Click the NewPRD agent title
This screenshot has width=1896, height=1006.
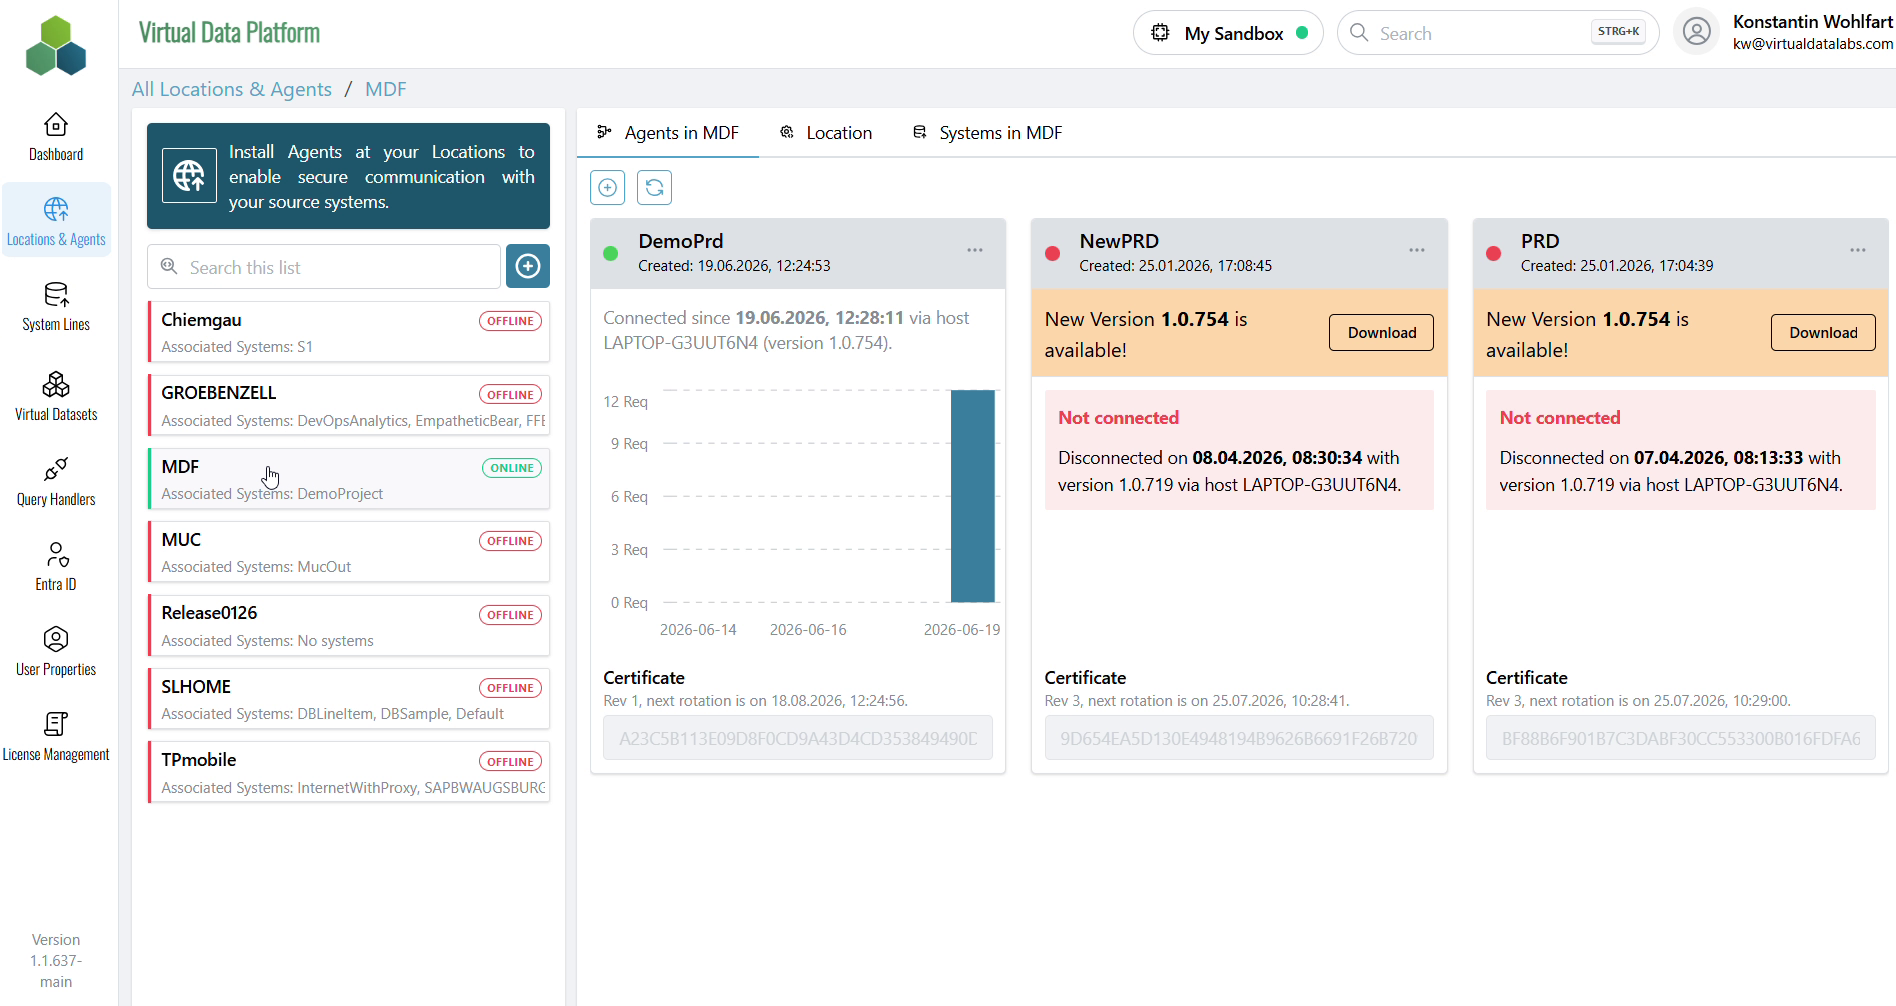pyautogui.click(x=1119, y=241)
